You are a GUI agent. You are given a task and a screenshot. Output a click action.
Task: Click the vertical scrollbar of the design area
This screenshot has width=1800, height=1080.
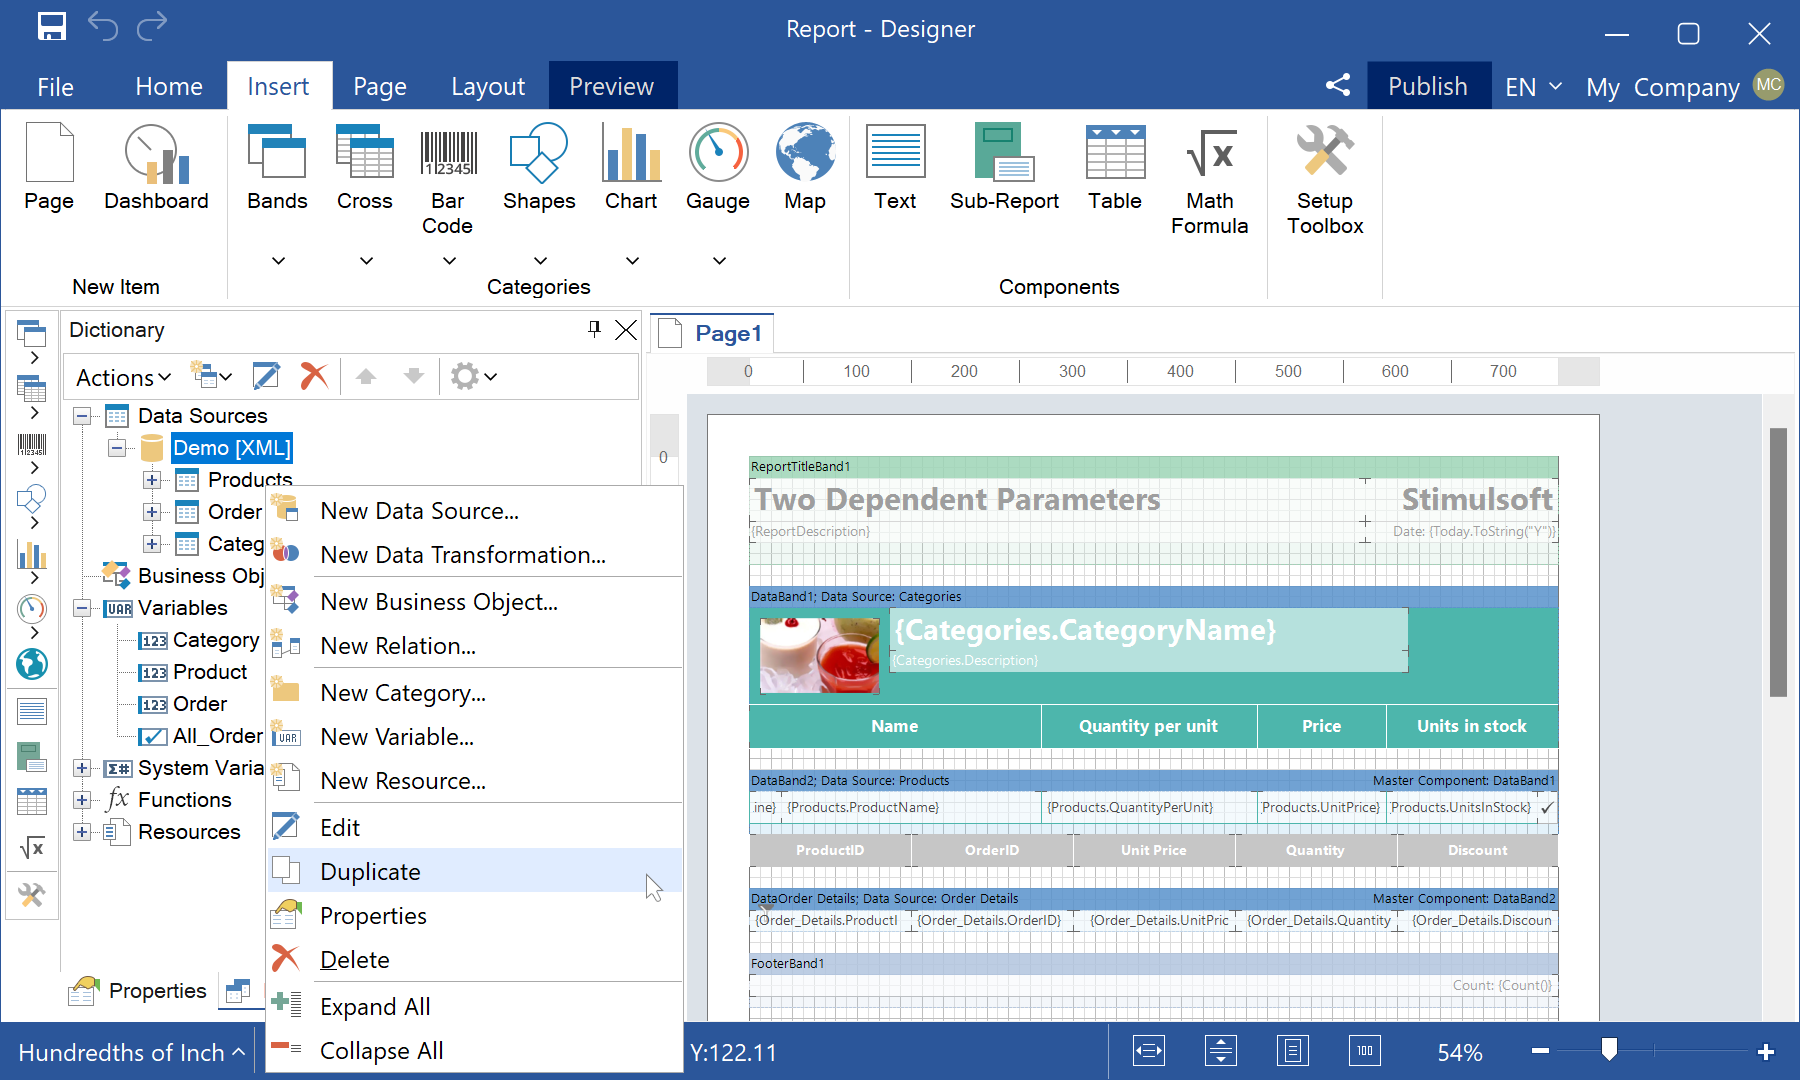pyautogui.click(x=1778, y=562)
